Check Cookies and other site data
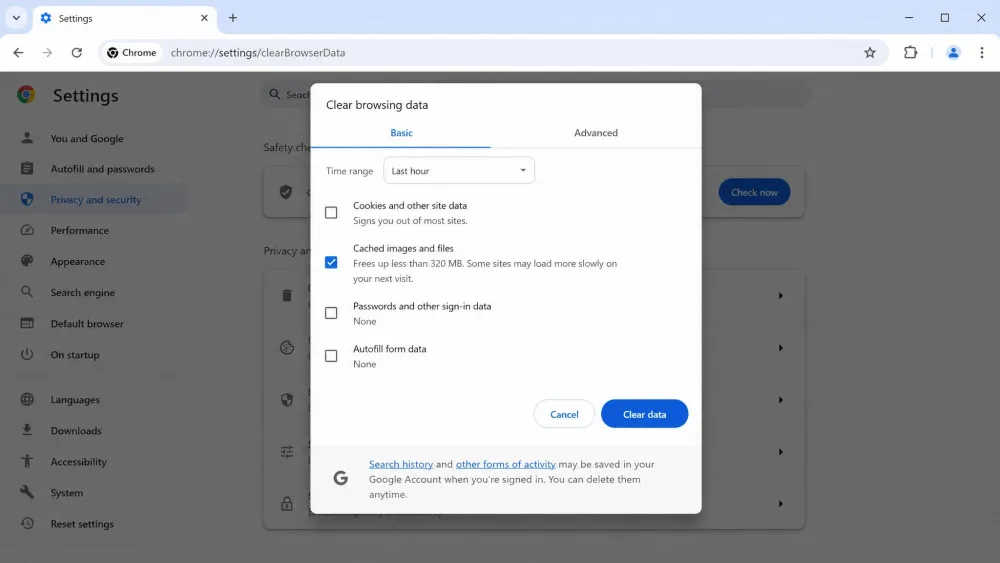 (x=331, y=212)
